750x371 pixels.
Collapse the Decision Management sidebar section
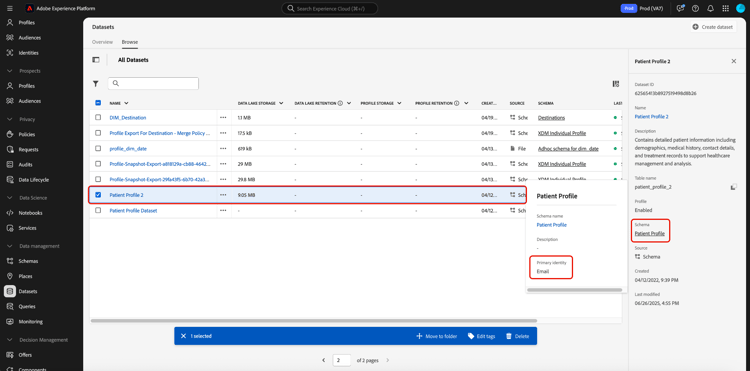(10, 340)
